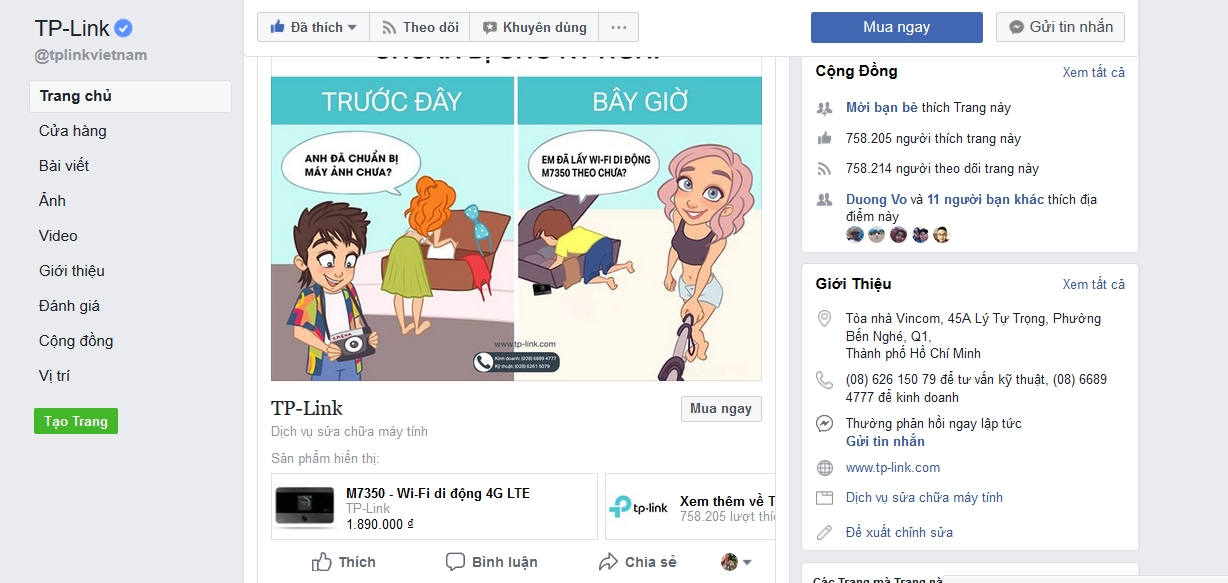This screenshot has width=1228, height=583.
Task: Click the Mua ngay button under the post
Action: coord(721,409)
